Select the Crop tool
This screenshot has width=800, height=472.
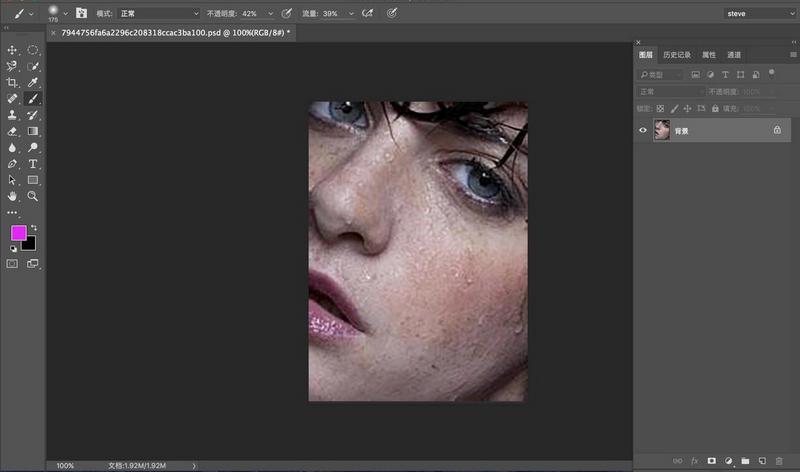pyautogui.click(x=12, y=82)
